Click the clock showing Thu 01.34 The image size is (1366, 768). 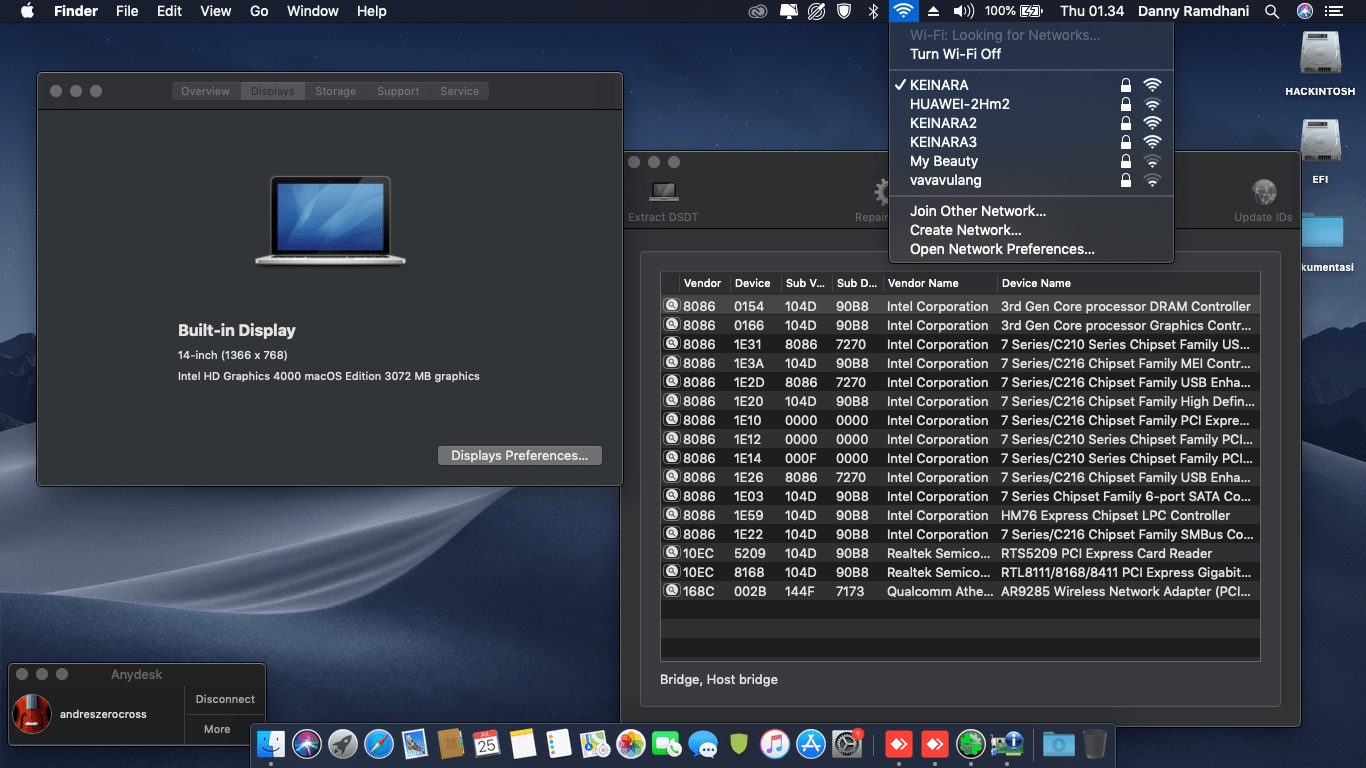pos(1092,11)
